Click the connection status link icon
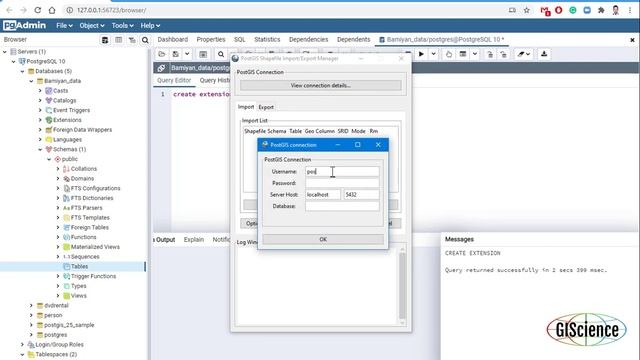Screen dimensions: 640x360 pos(161,68)
